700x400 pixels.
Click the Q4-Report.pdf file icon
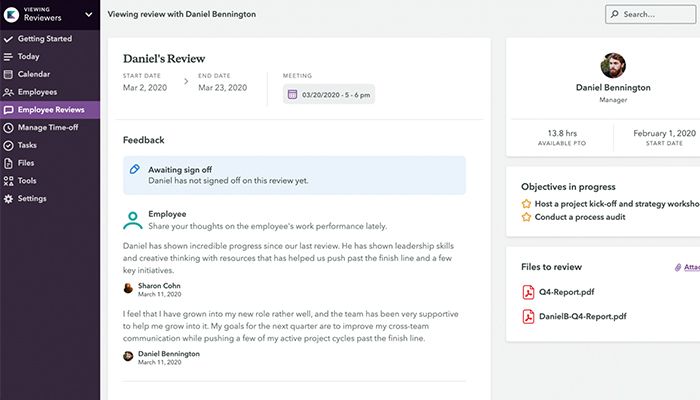click(x=529, y=292)
